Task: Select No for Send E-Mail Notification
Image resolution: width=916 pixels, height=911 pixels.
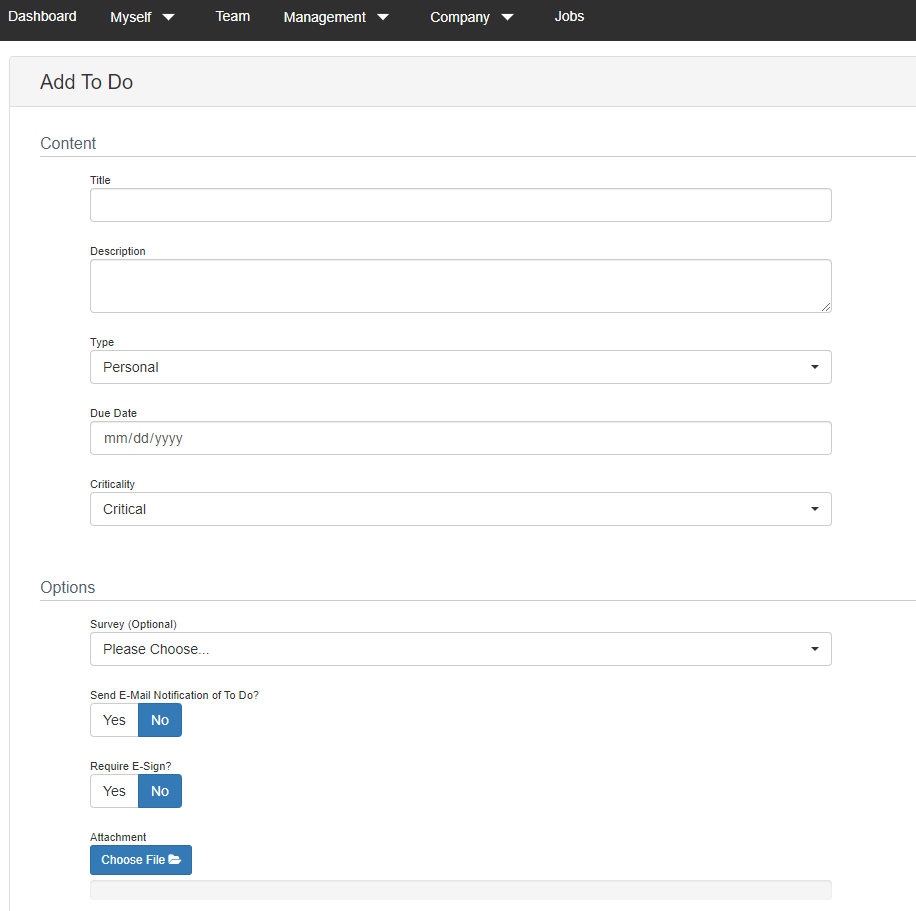Action: point(159,720)
